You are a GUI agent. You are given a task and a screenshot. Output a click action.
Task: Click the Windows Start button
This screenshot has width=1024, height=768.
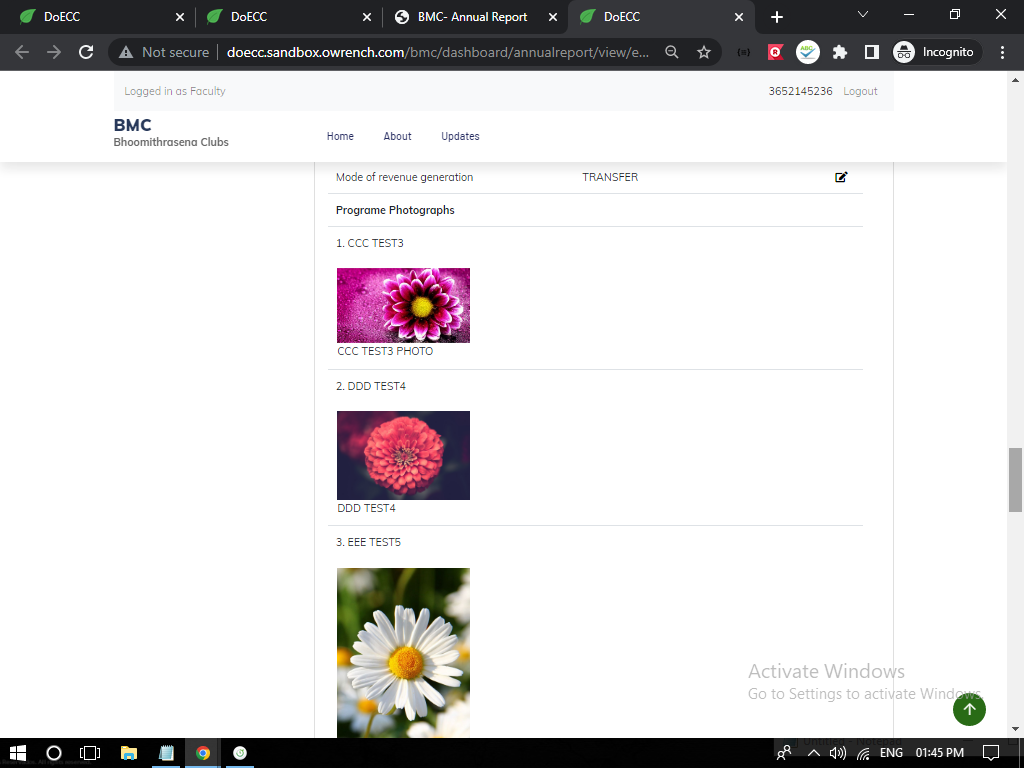(17, 753)
